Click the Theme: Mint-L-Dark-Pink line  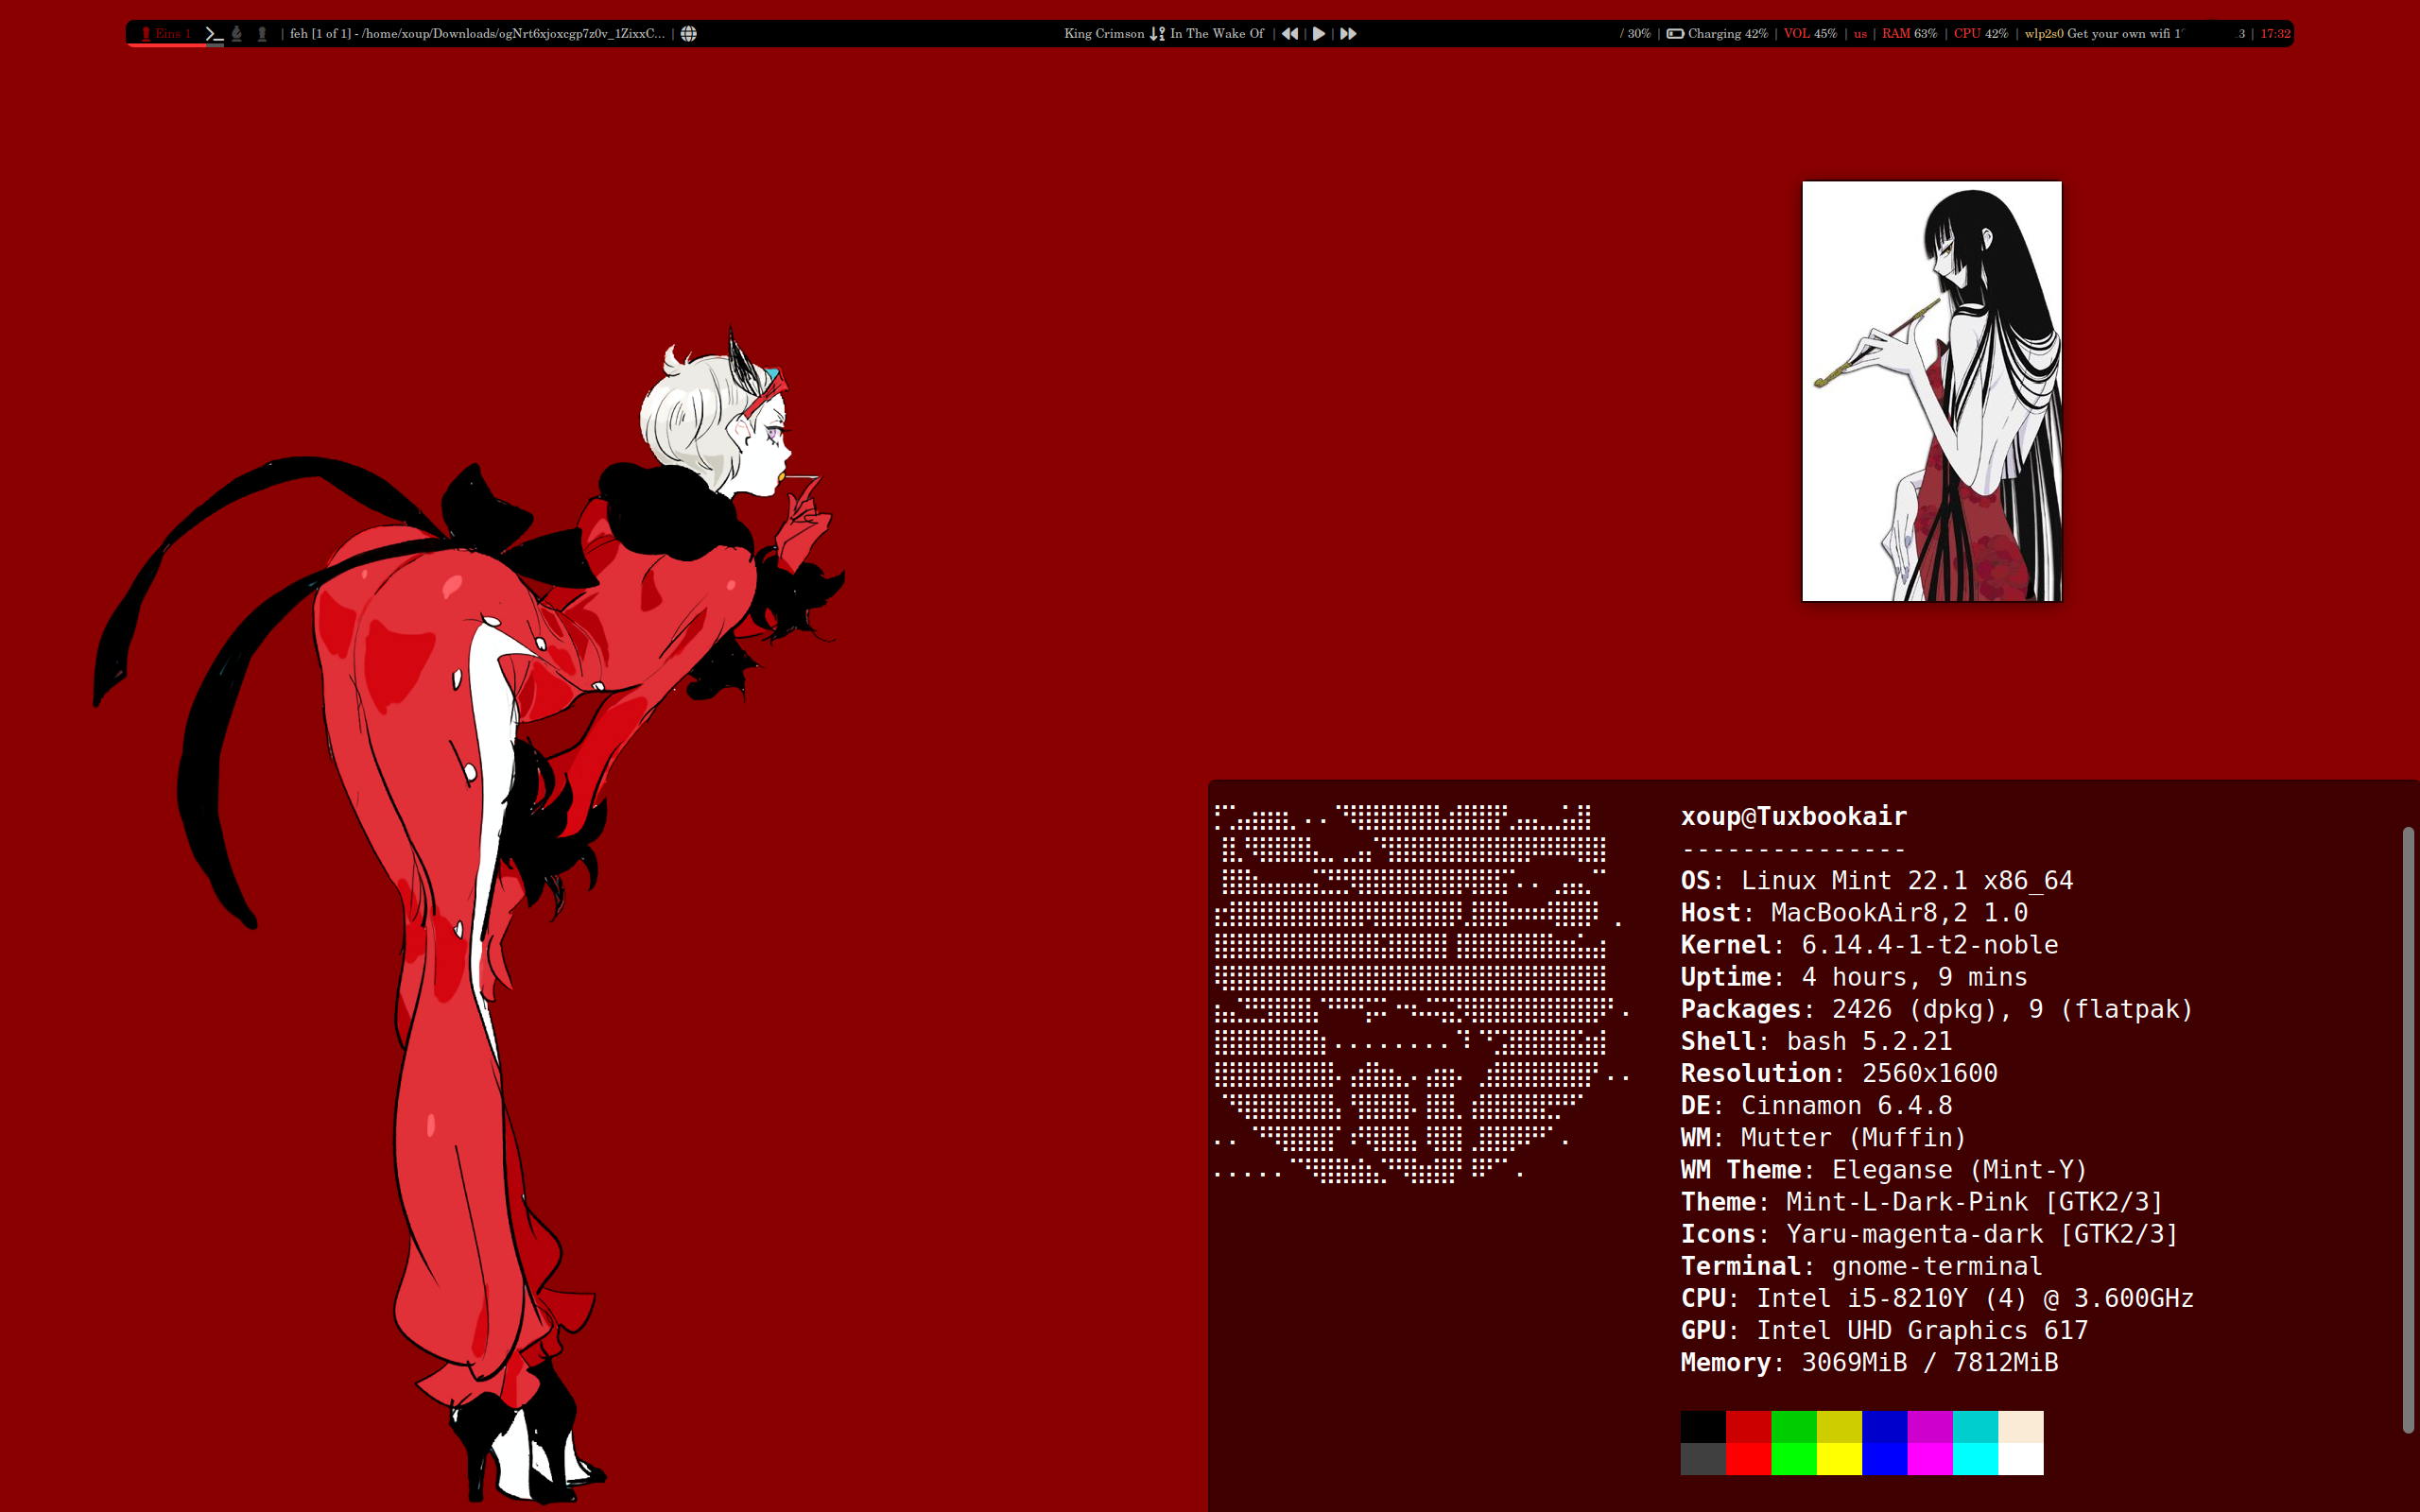tap(1922, 1201)
